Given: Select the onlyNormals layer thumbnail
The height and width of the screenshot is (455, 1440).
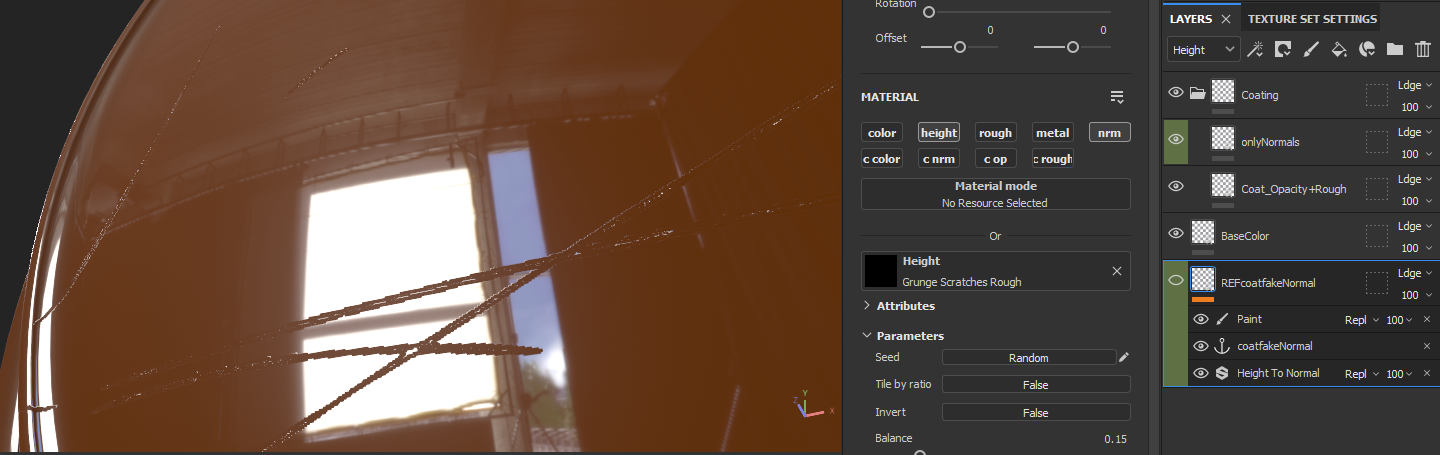Looking at the screenshot, I should point(1222,139).
